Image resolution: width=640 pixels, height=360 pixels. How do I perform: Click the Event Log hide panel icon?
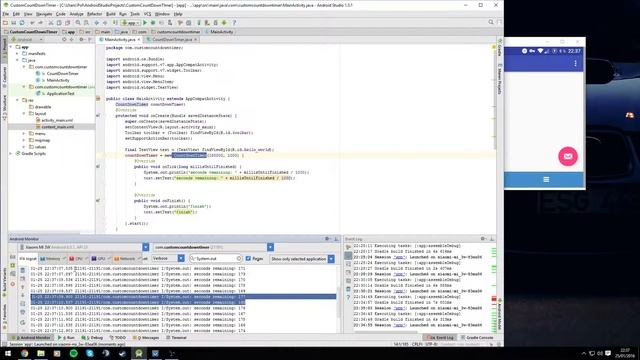pos(492,239)
